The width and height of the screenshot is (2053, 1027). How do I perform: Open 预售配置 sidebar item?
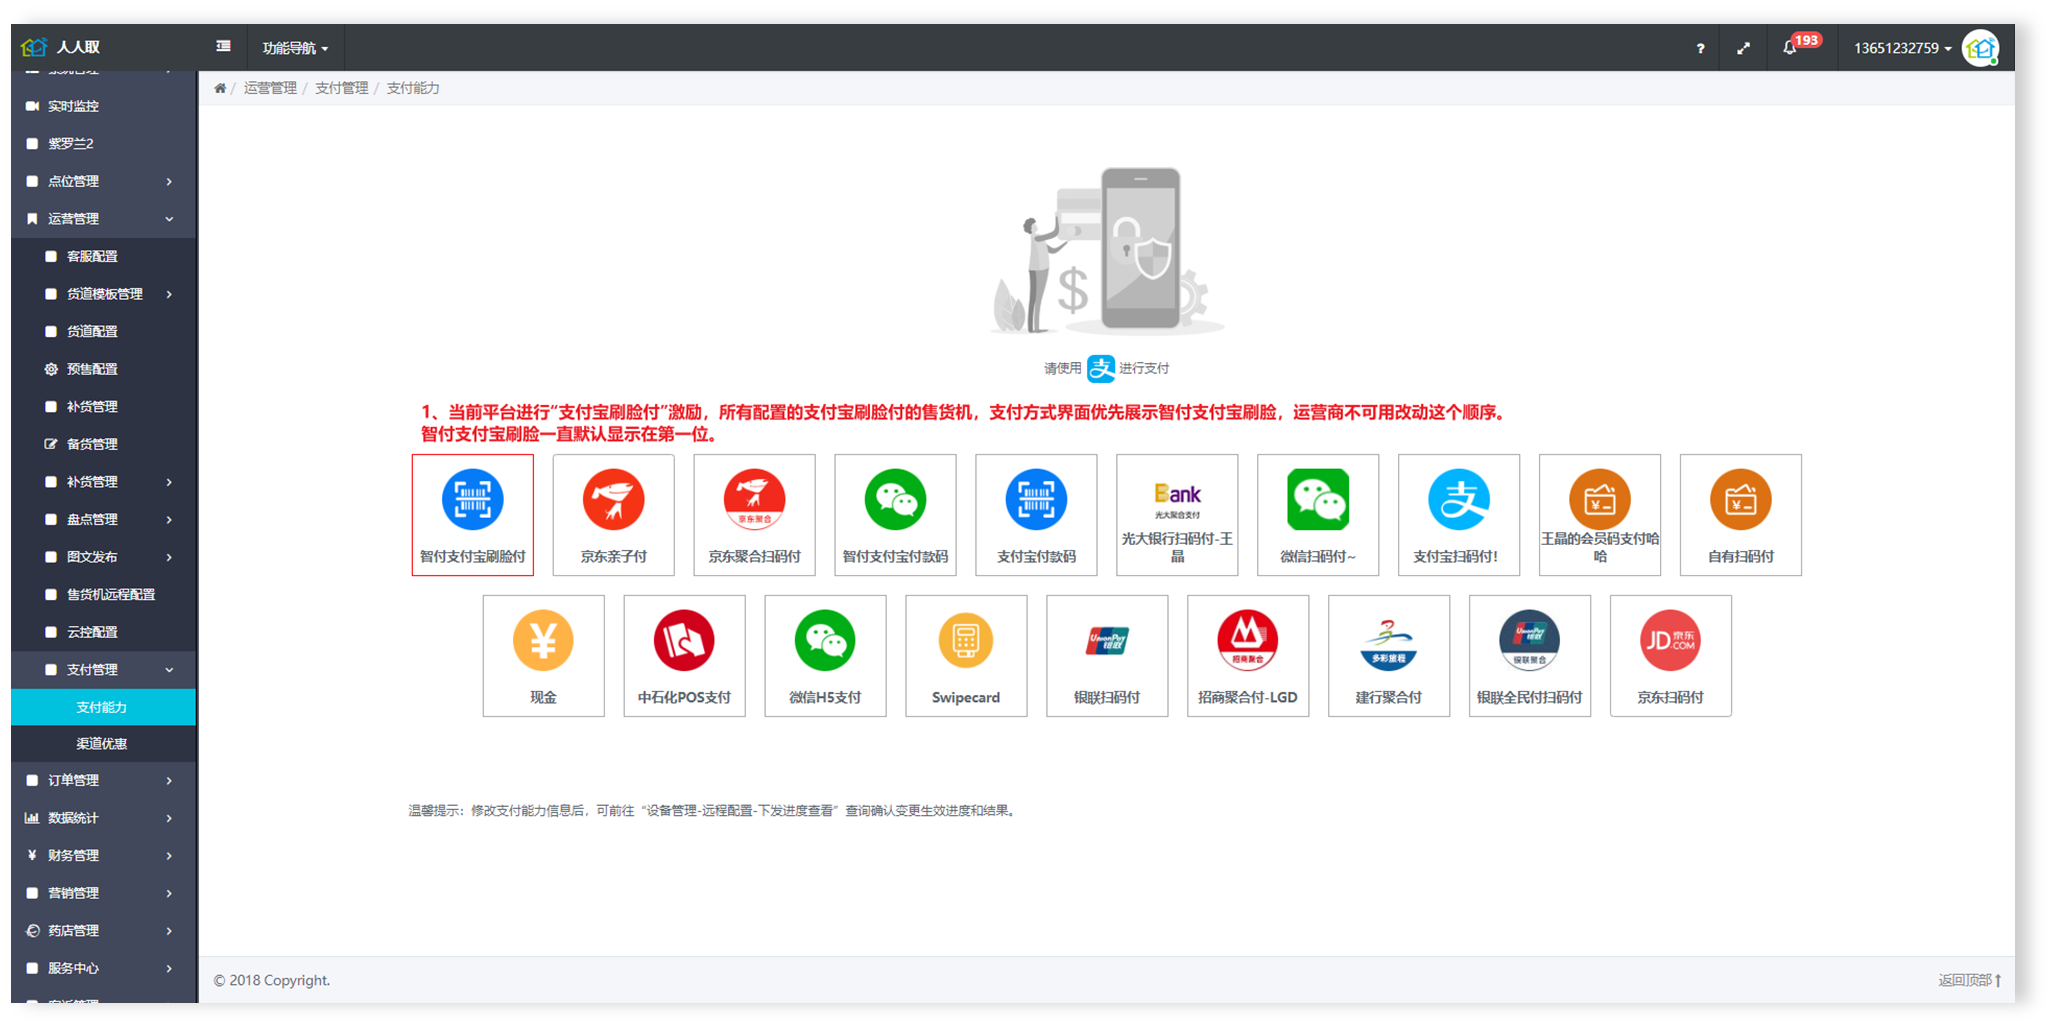[x=103, y=369]
